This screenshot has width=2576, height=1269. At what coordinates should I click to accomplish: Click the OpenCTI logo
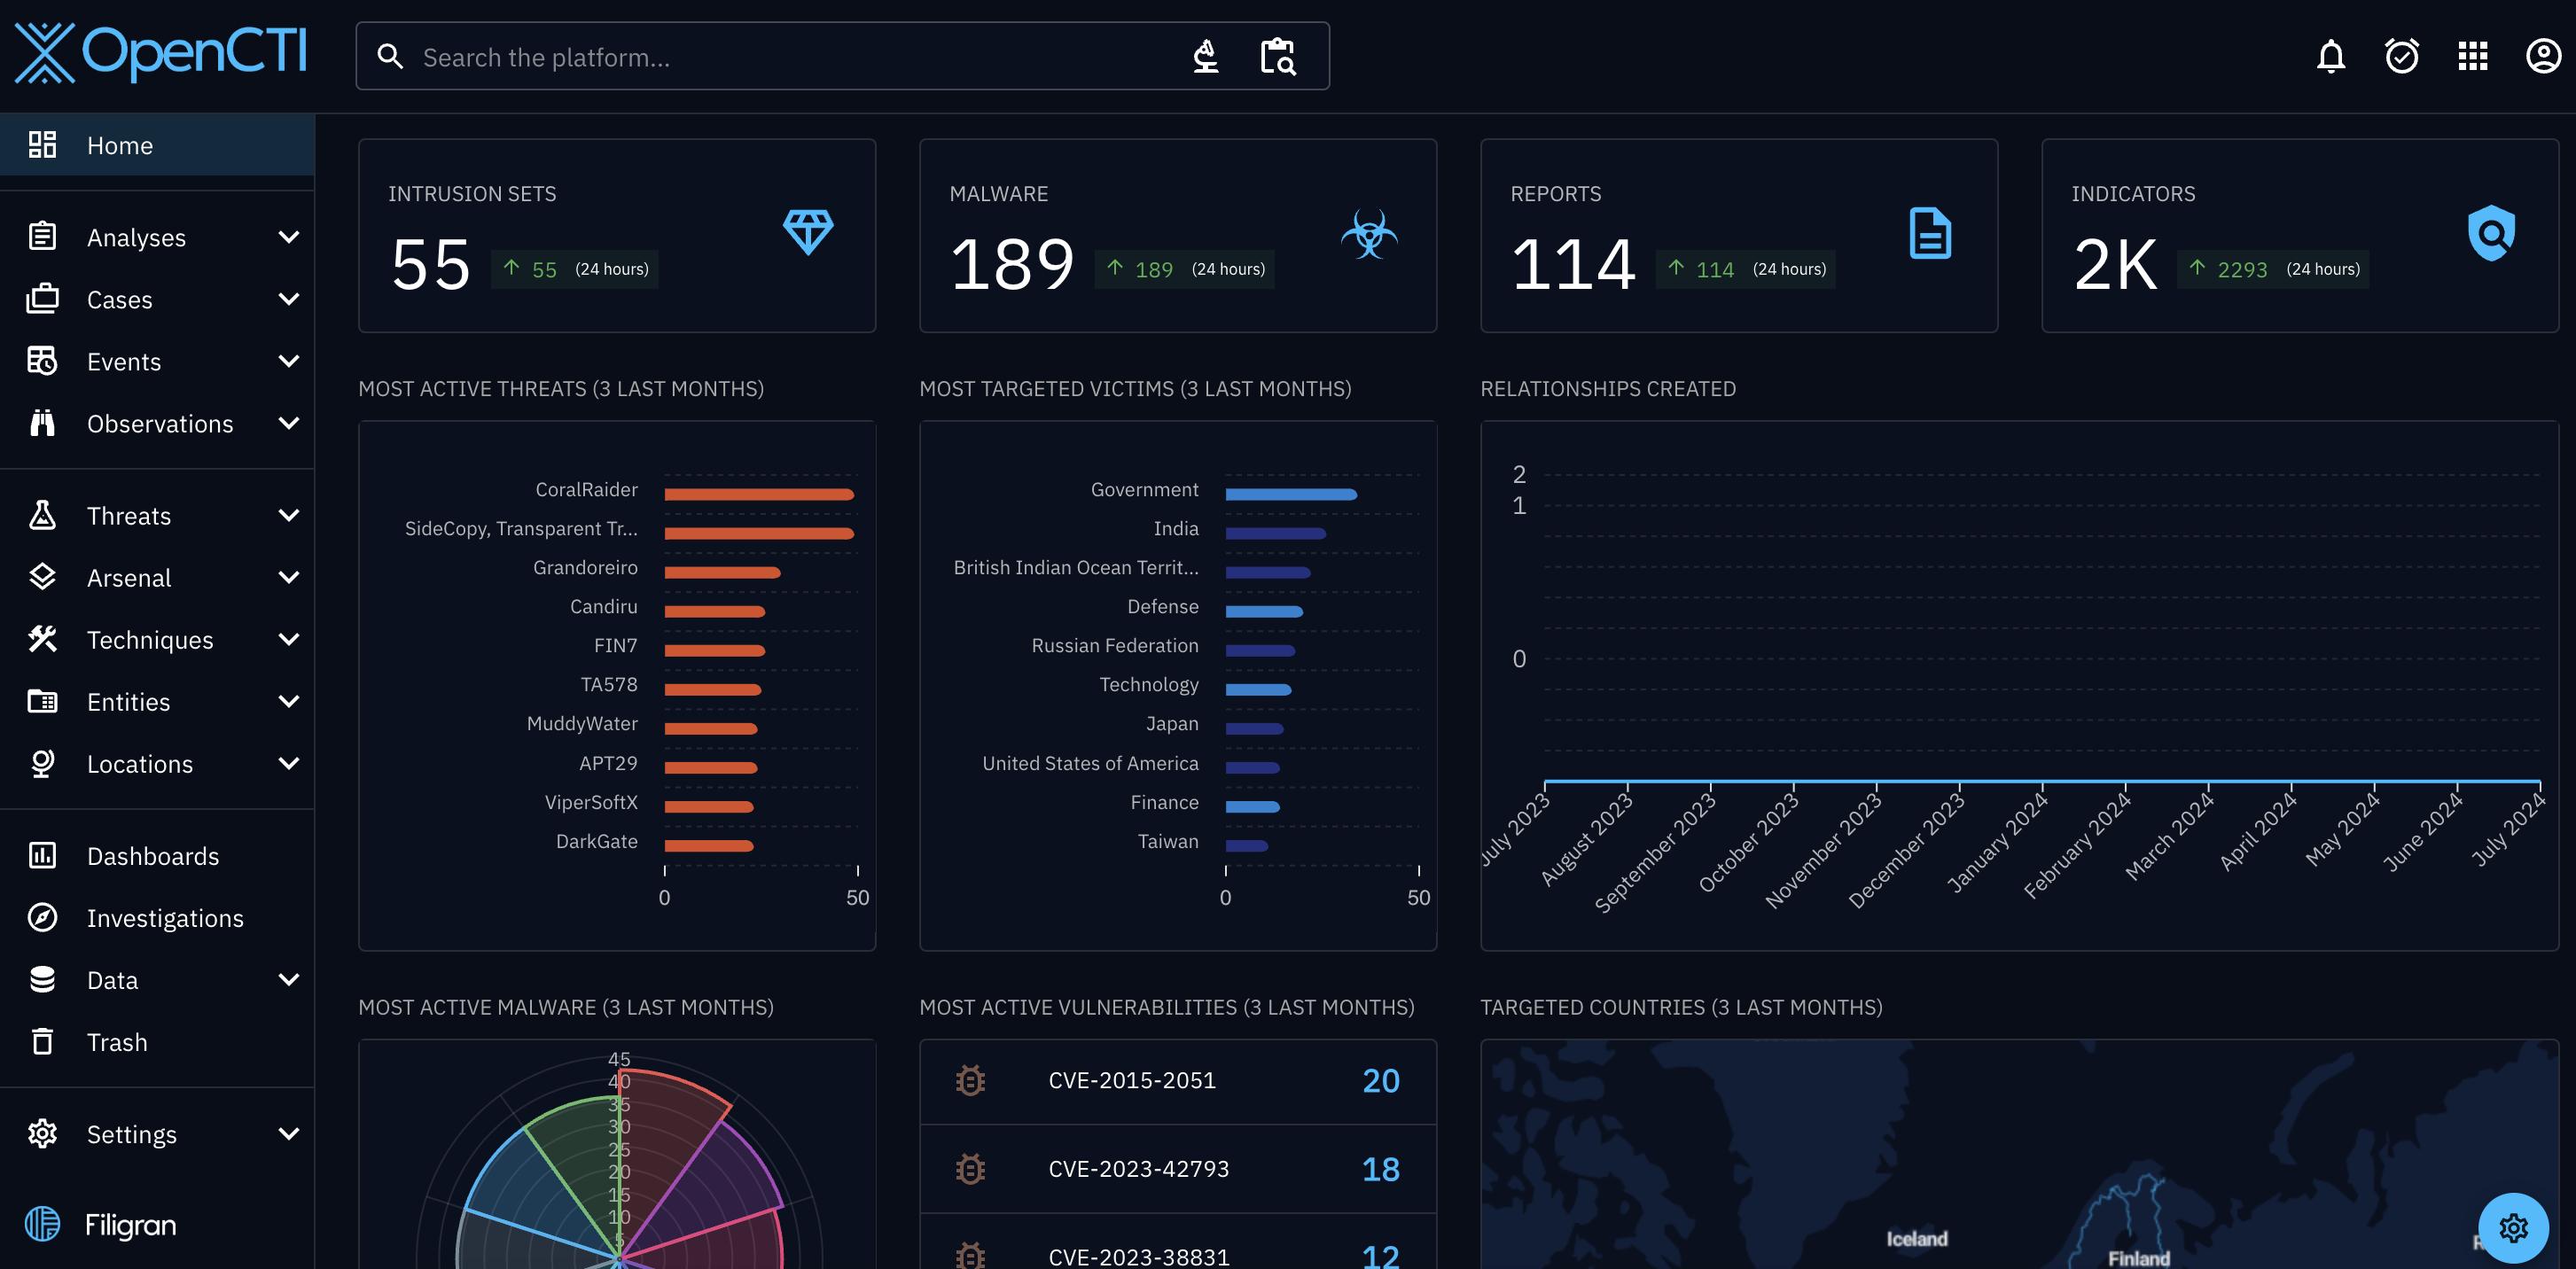coord(160,52)
